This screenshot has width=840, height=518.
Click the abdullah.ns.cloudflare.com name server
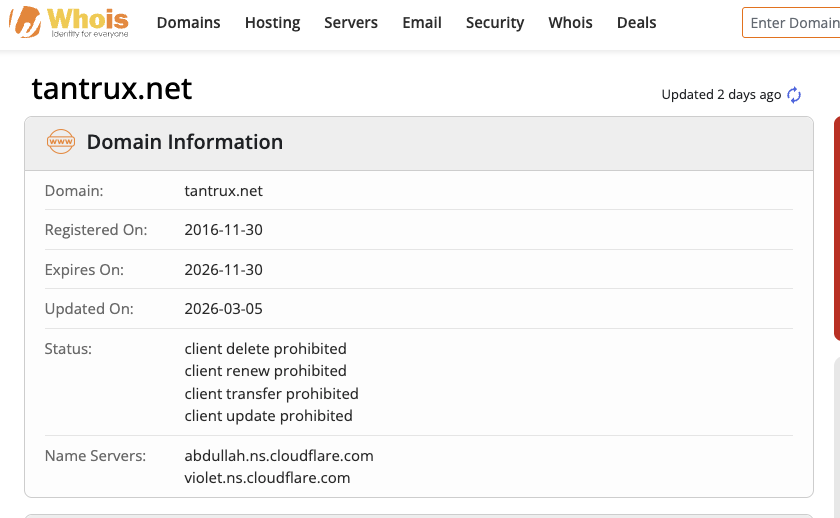[x=279, y=456]
